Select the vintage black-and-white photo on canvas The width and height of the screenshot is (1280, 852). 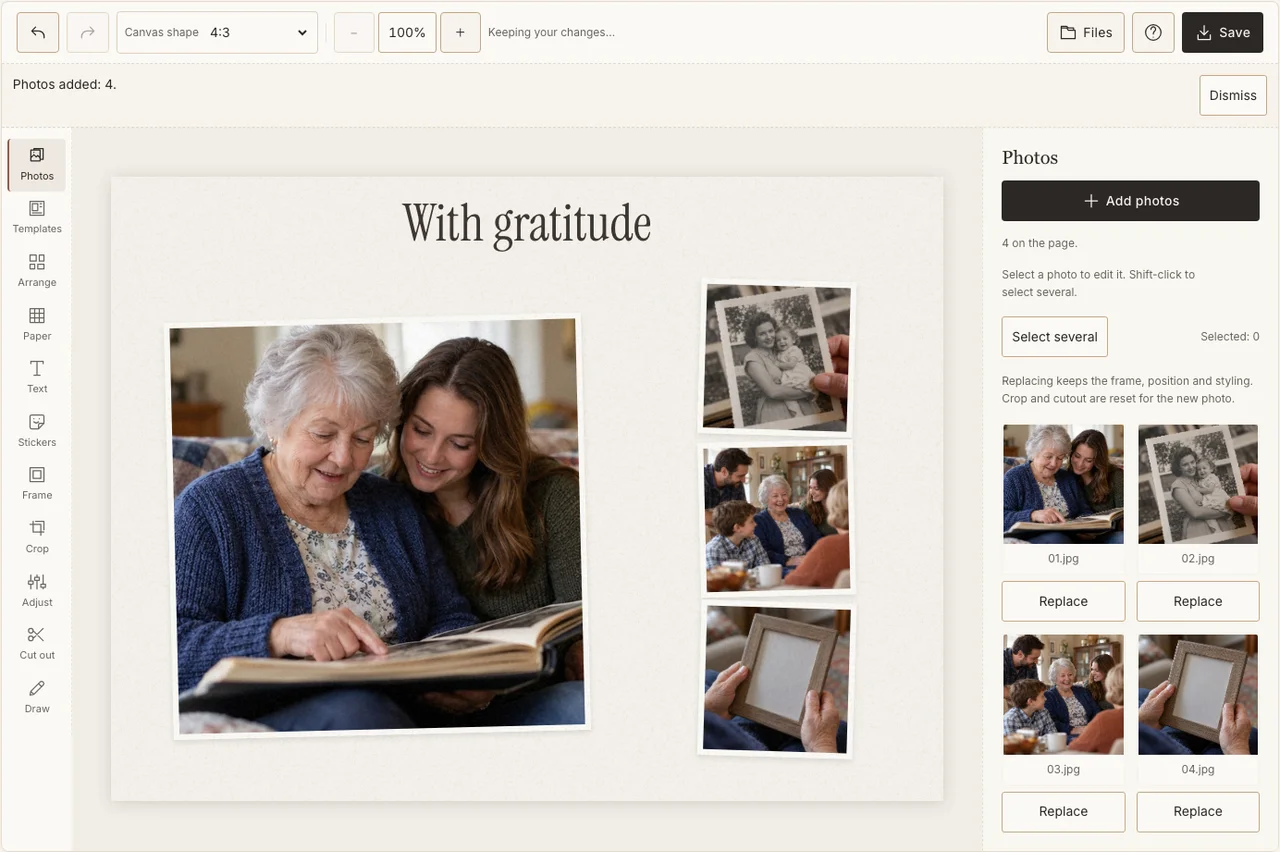tap(776, 357)
